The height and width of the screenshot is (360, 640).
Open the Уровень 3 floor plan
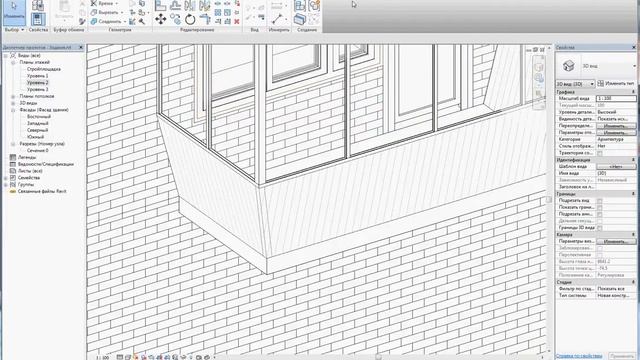coord(38,89)
